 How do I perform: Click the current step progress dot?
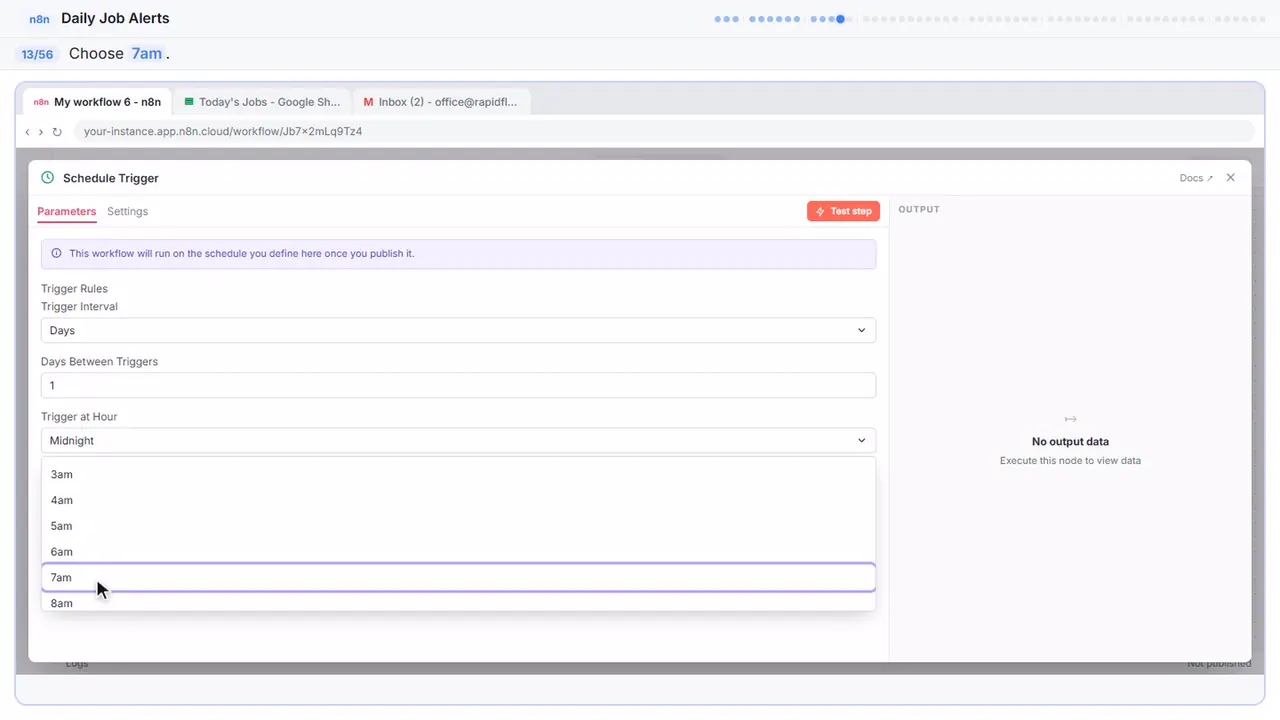tap(841, 19)
